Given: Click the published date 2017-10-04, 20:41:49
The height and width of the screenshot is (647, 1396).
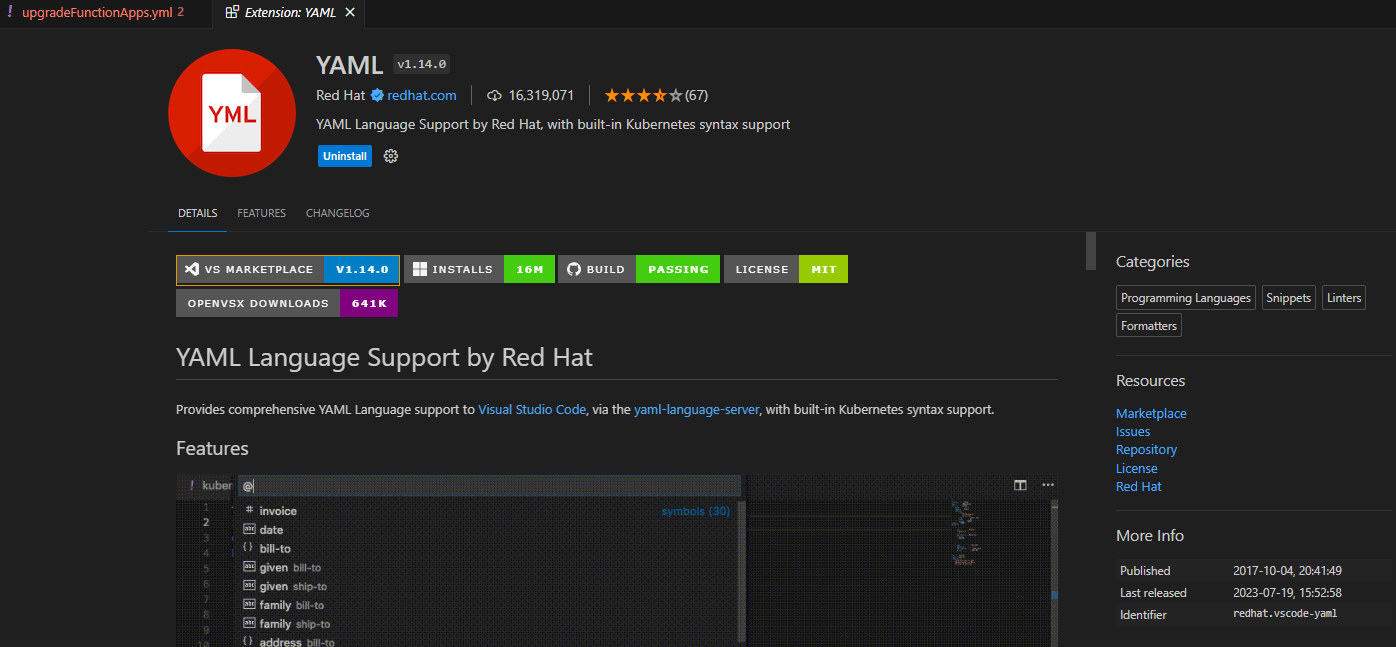Looking at the screenshot, I should [1287, 571].
